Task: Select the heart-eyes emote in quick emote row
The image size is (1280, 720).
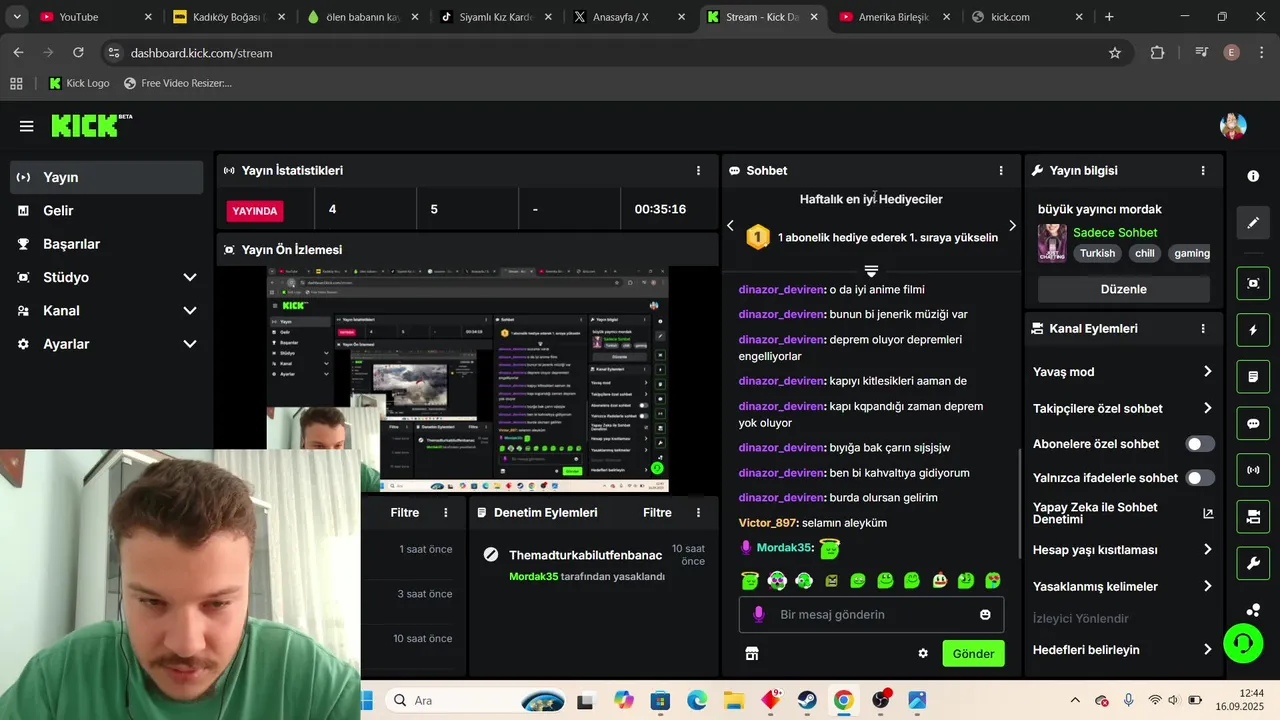Action: (993, 580)
